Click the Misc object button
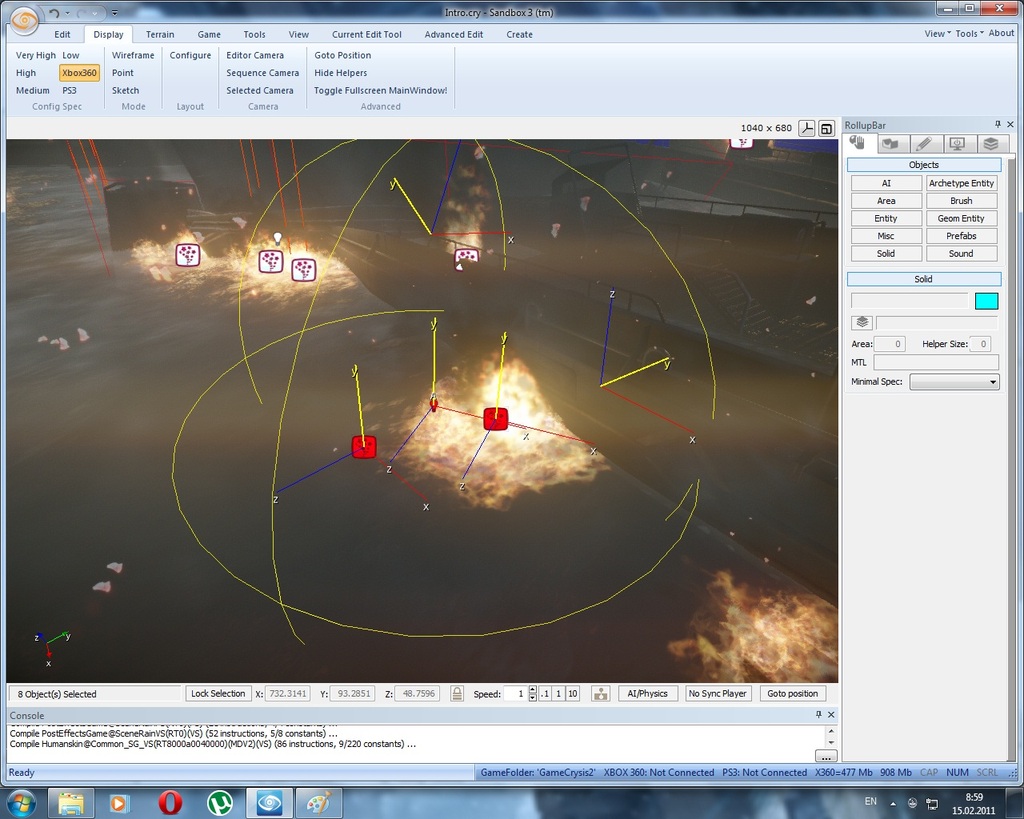Viewport: 1024px width, 819px height. pyautogui.click(x=886, y=236)
